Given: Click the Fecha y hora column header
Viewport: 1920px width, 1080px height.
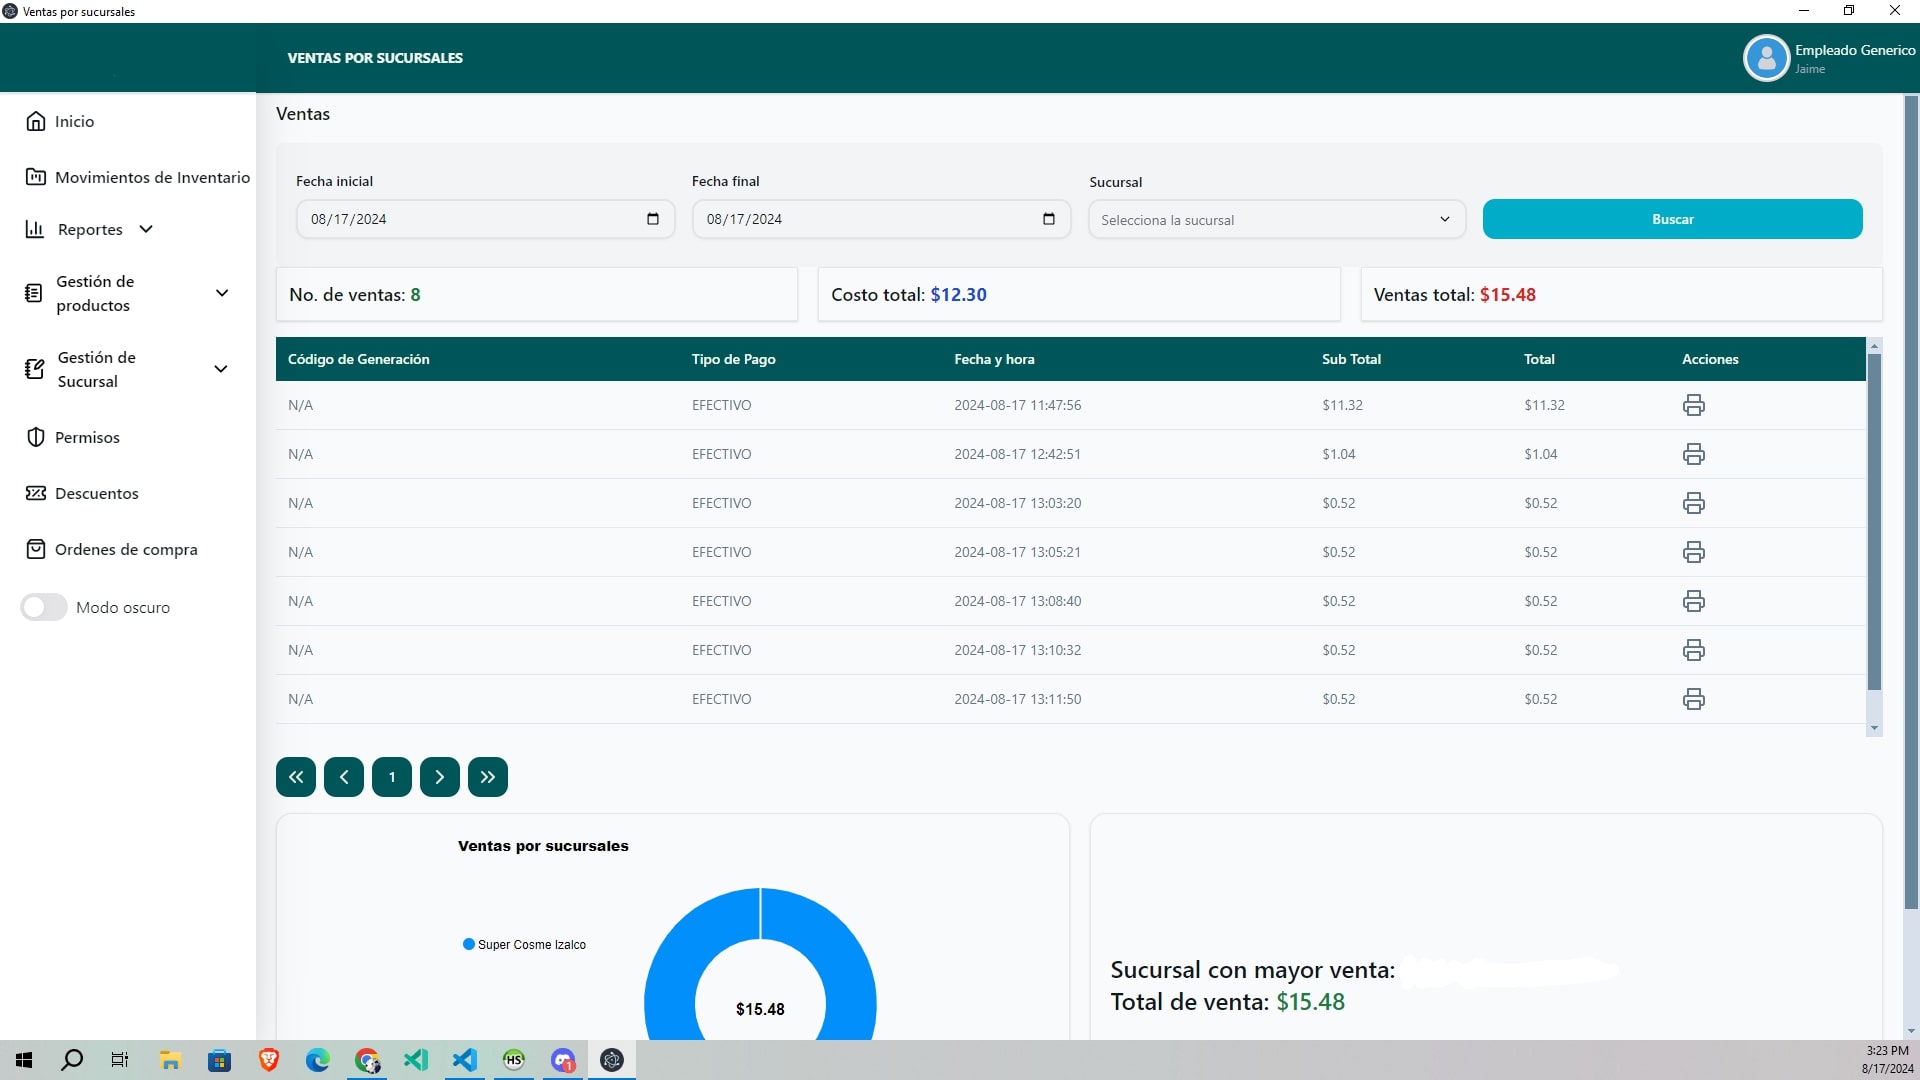Looking at the screenshot, I should [x=994, y=359].
